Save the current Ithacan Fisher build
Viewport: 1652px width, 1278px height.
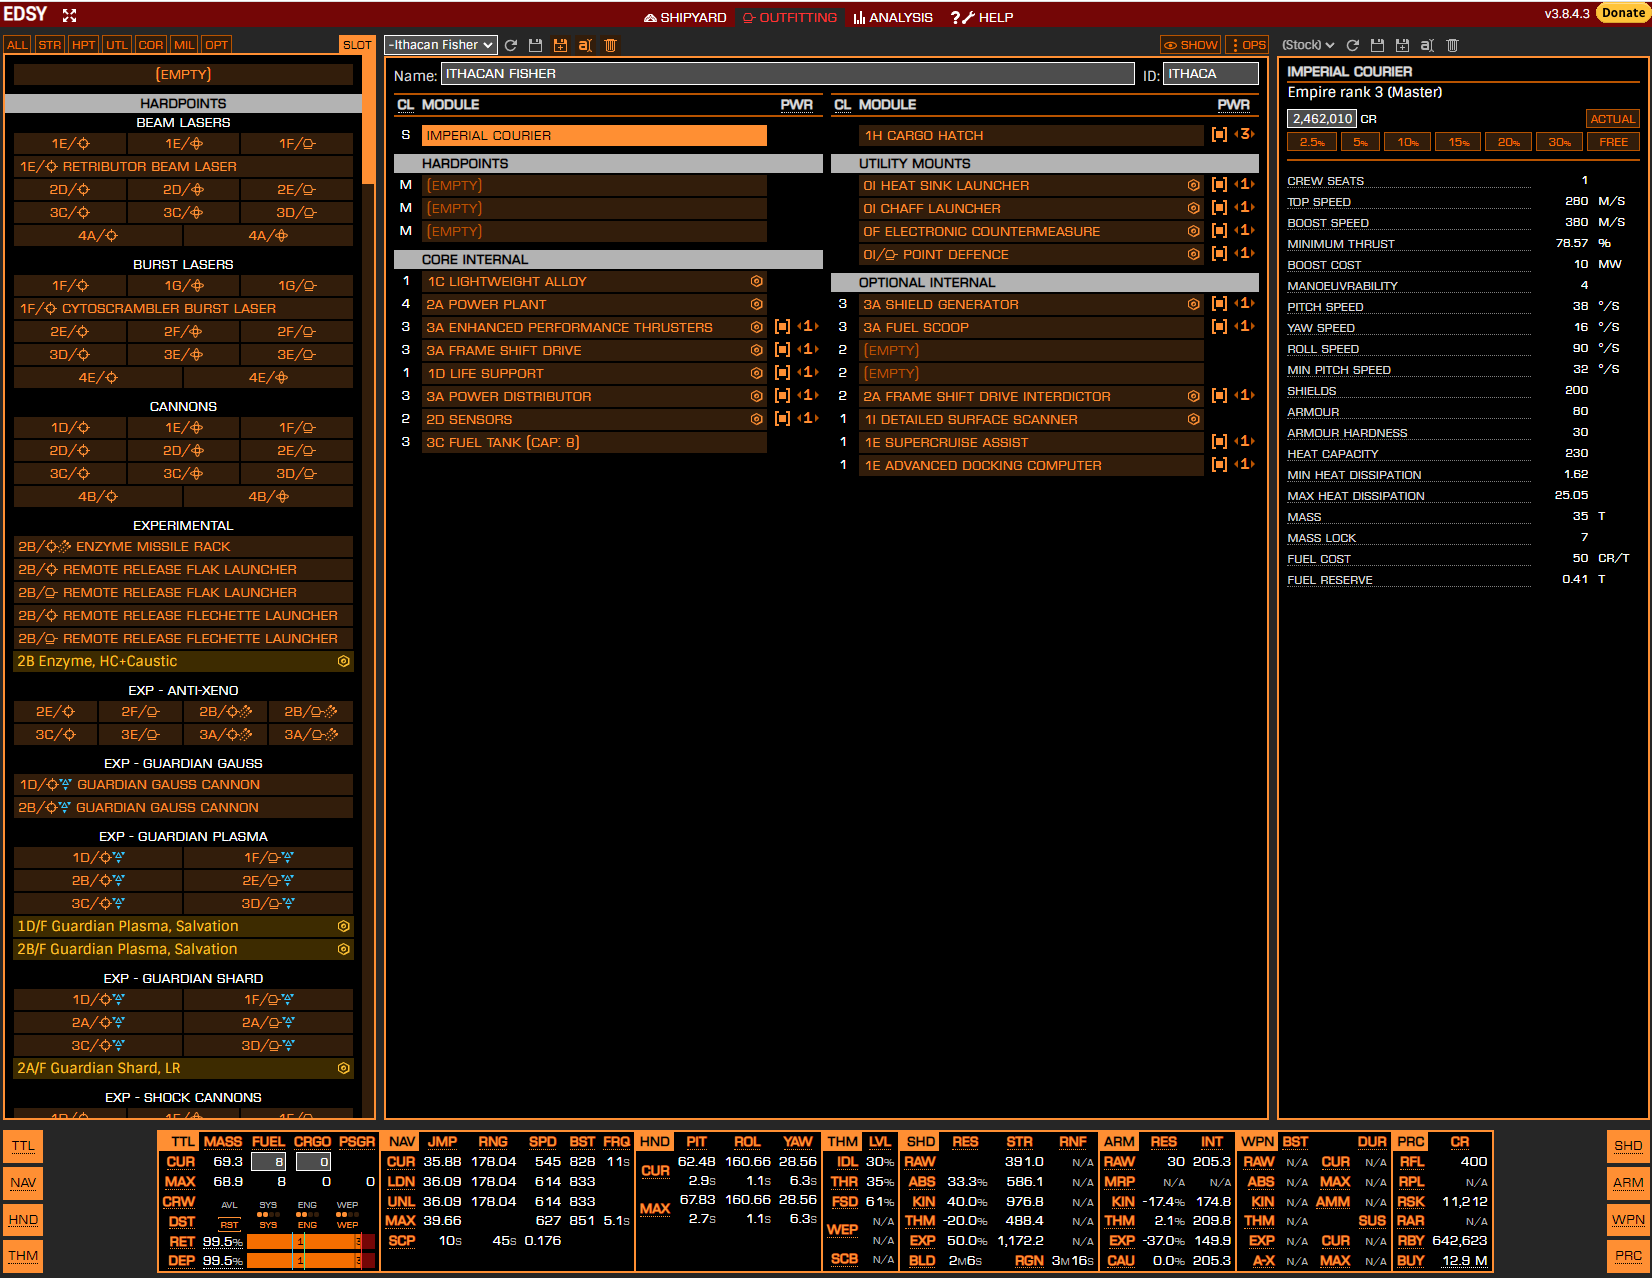[535, 45]
